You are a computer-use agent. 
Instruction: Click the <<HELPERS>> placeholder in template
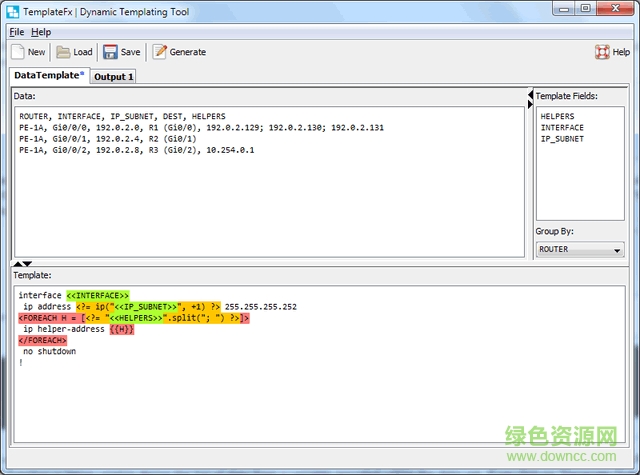(x=136, y=318)
